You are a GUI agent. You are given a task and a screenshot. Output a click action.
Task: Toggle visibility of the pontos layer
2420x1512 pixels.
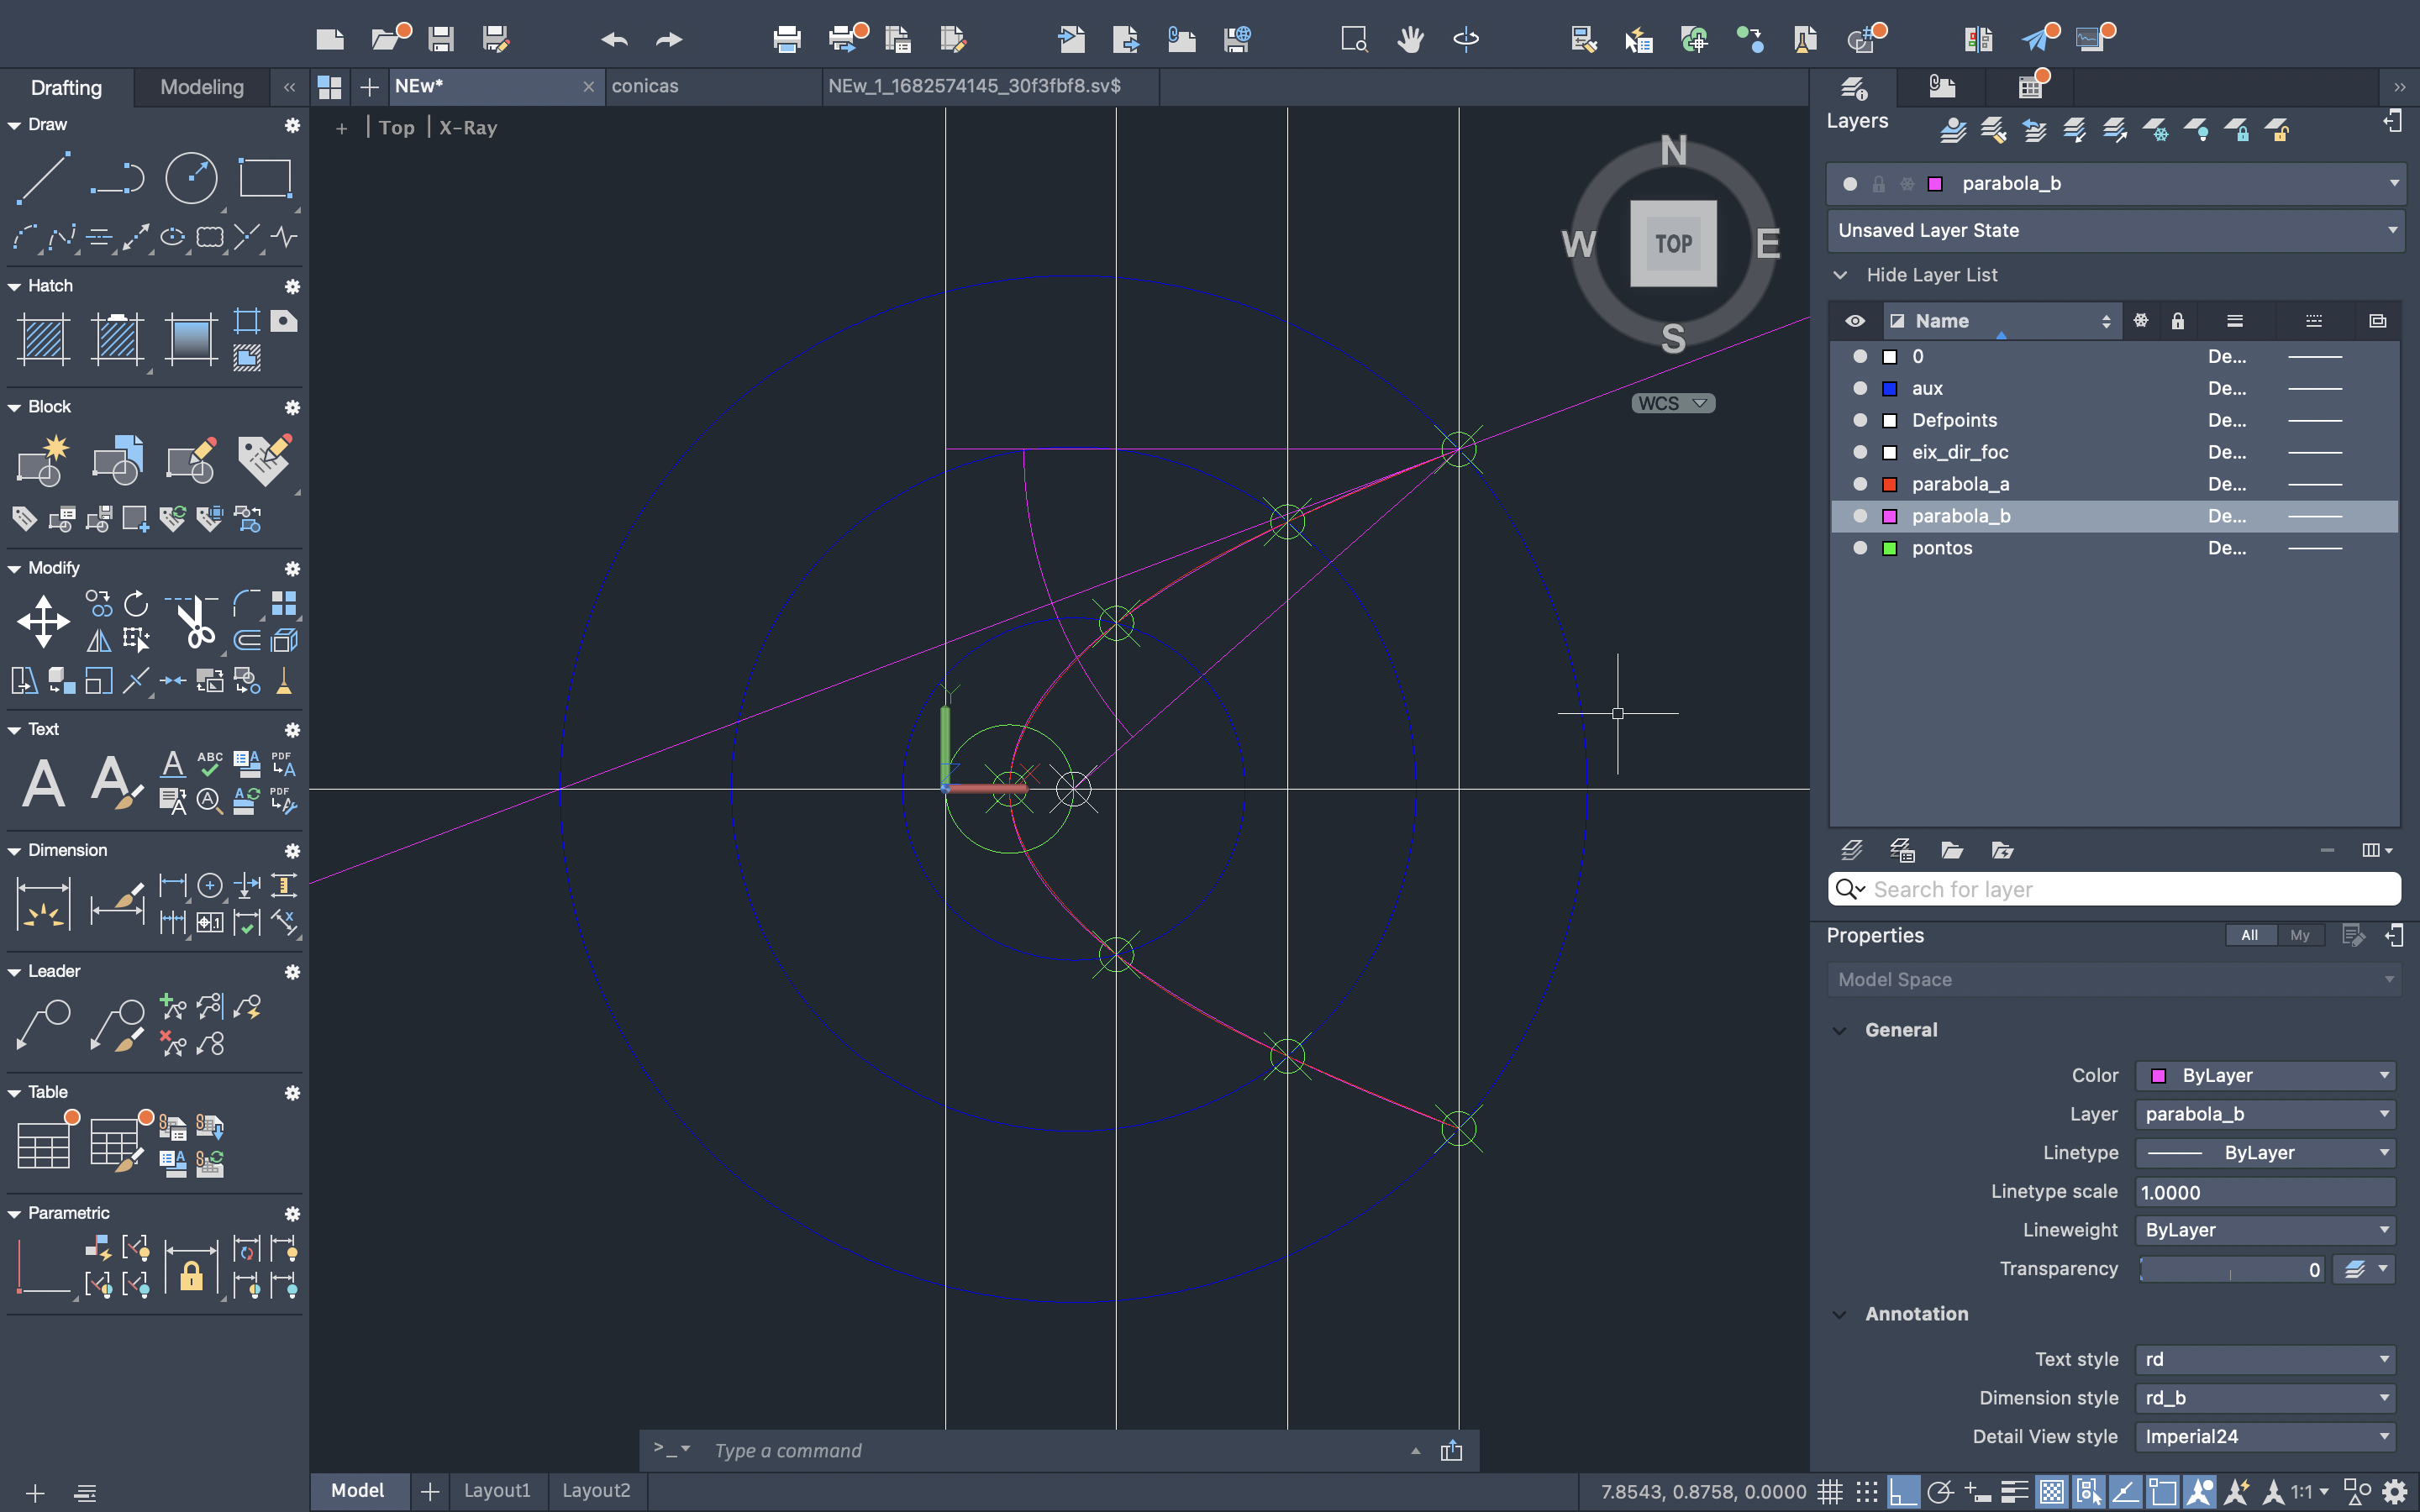[x=1859, y=548]
